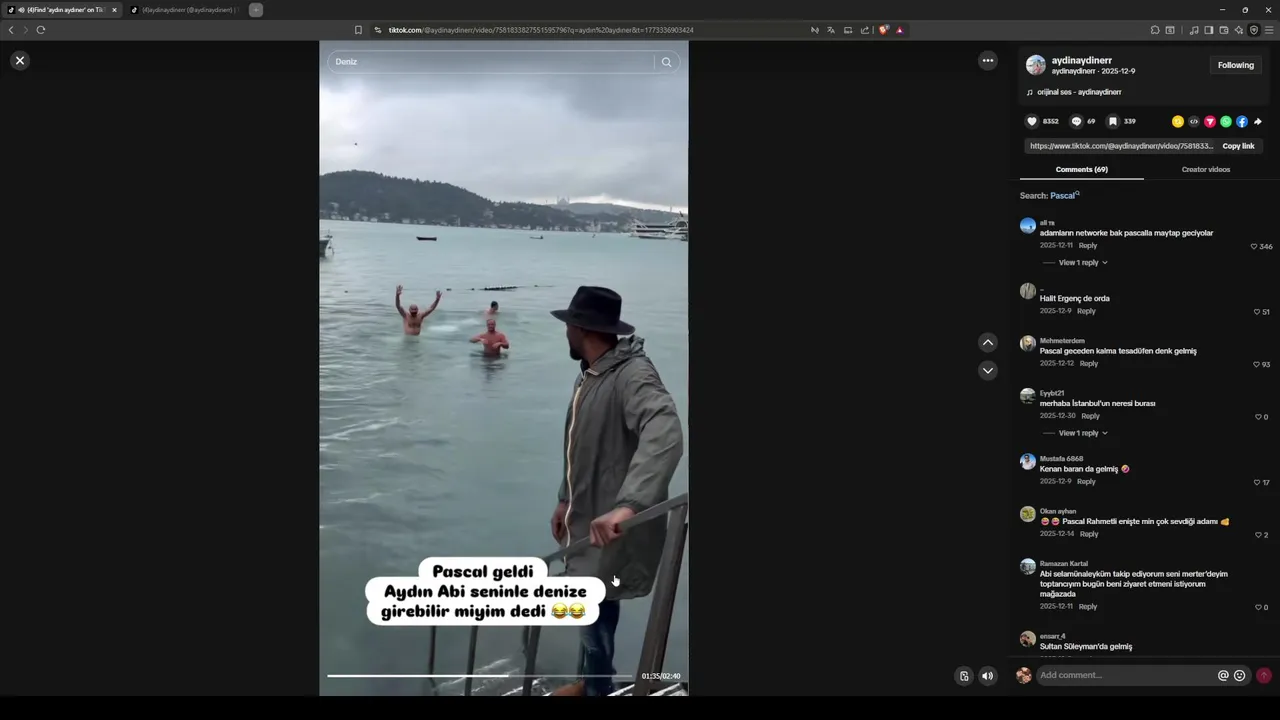Switch to the Creator videos tab
Viewport: 1280px width, 720px height.
1205,169
